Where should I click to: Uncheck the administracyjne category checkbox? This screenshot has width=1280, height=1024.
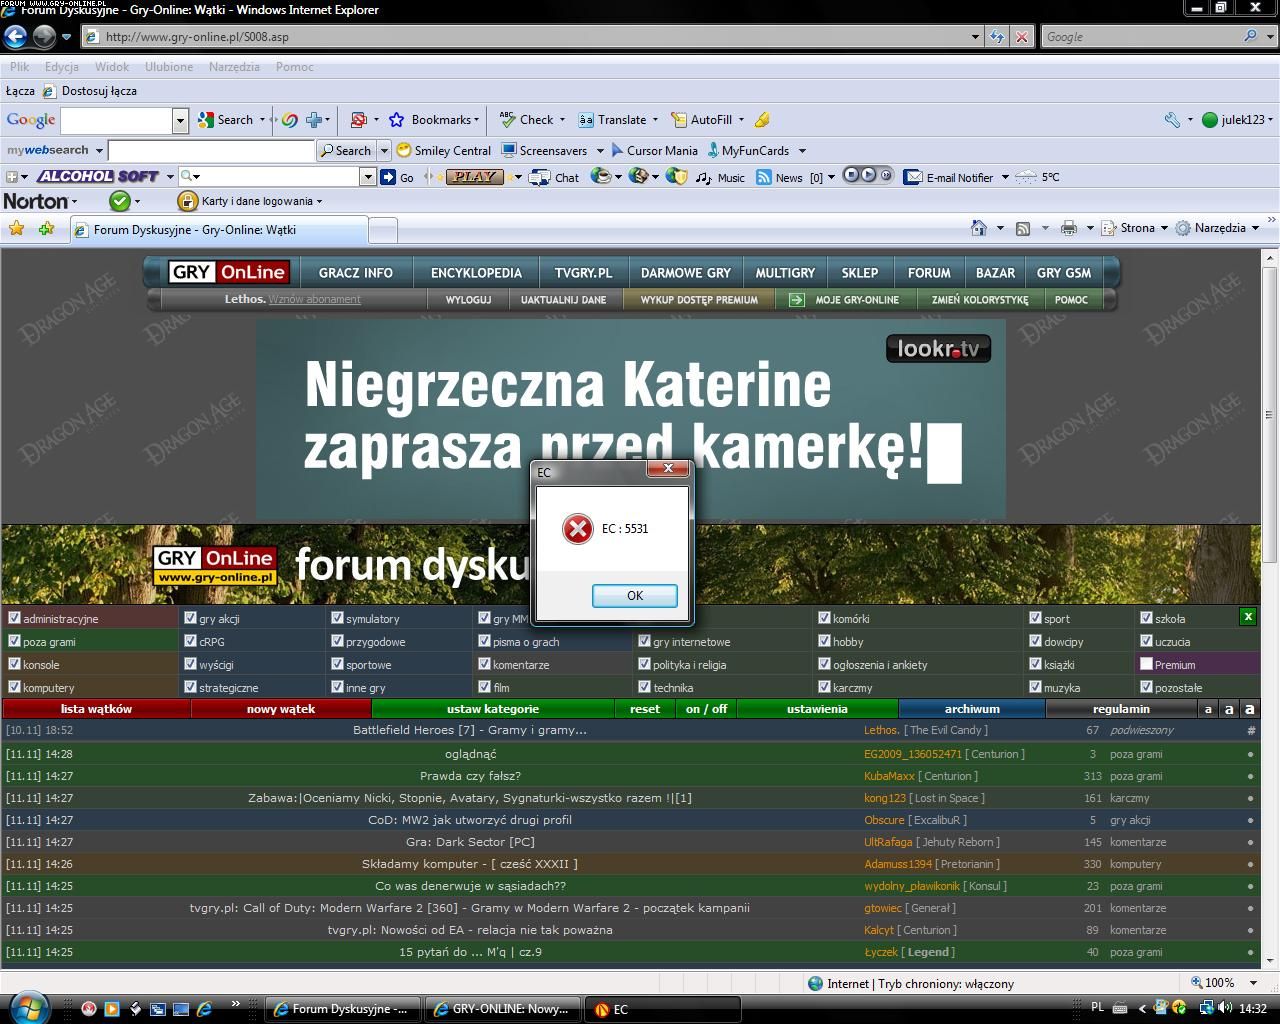pyautogui.click(x=14, y=618)
